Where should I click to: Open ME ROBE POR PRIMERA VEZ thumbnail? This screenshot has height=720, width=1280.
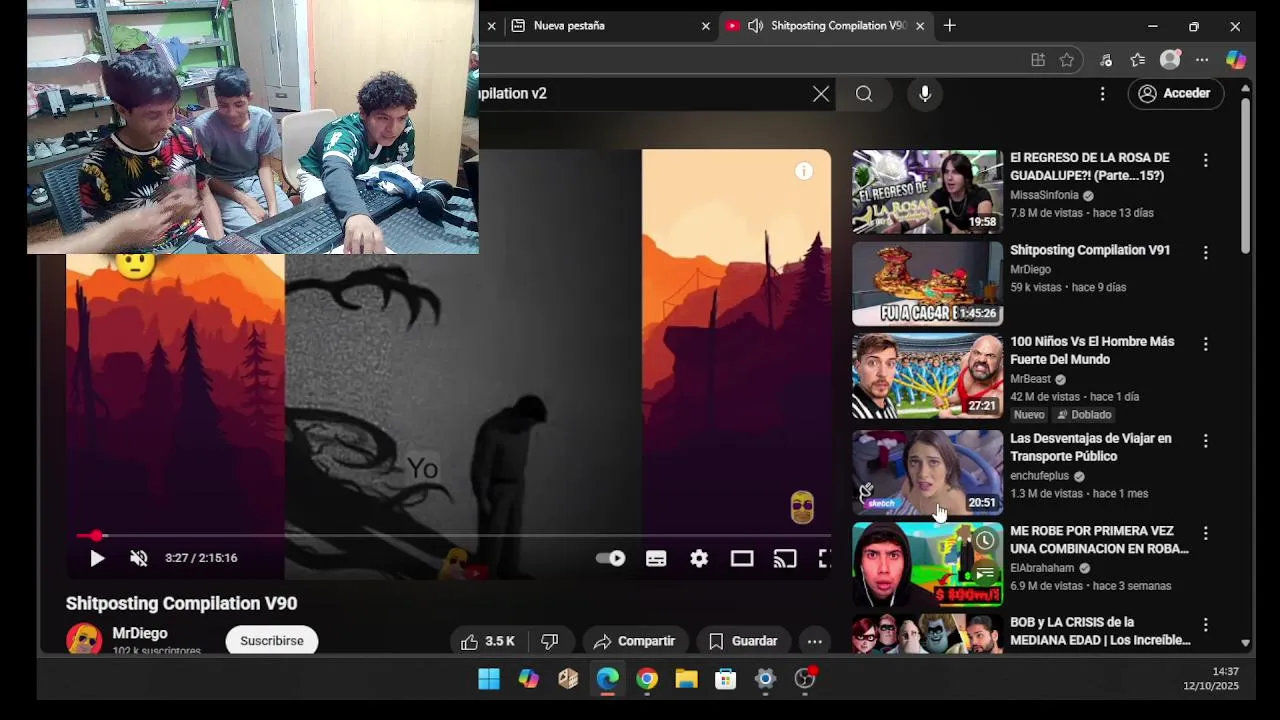tap(927, 564)
